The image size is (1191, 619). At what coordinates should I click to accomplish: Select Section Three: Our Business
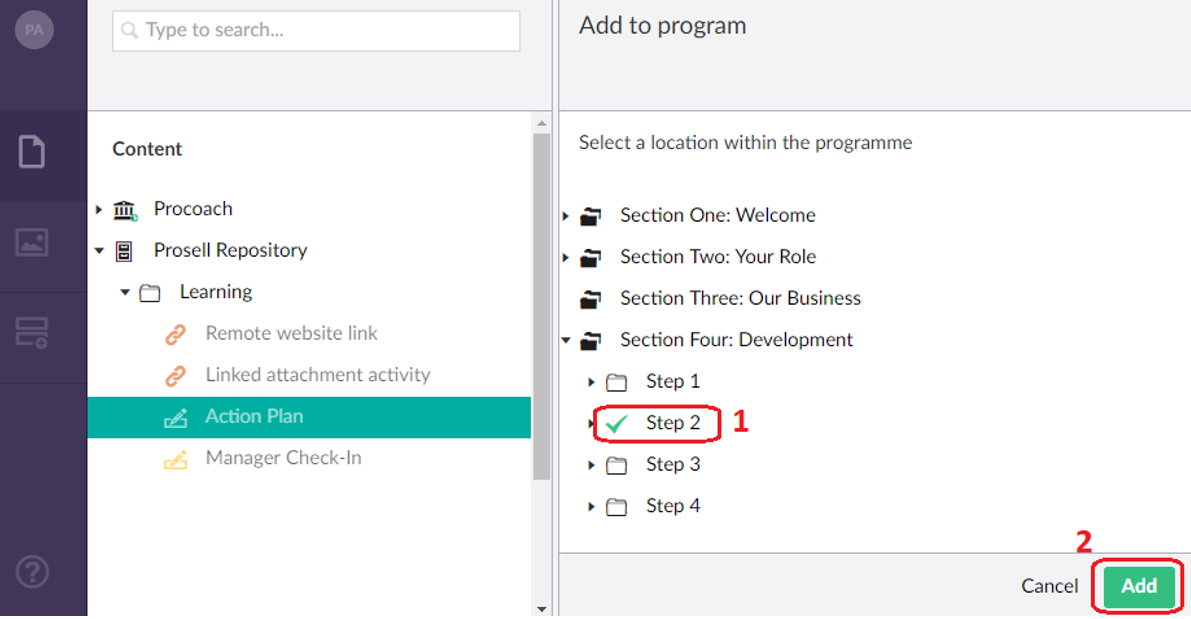[x=740, y=298]
